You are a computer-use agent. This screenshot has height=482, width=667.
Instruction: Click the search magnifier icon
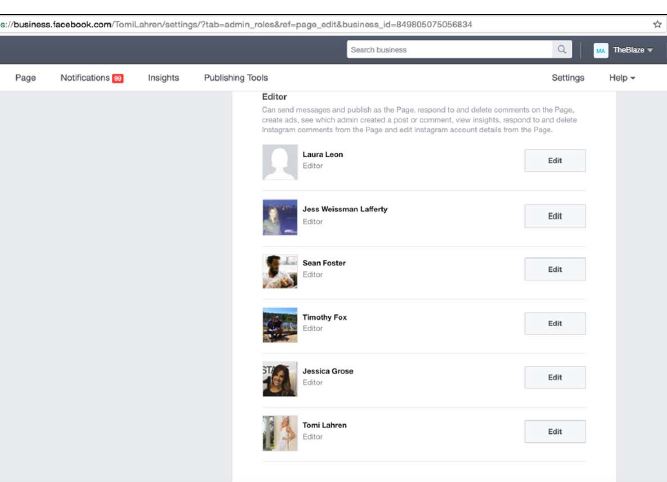(562, 49)
